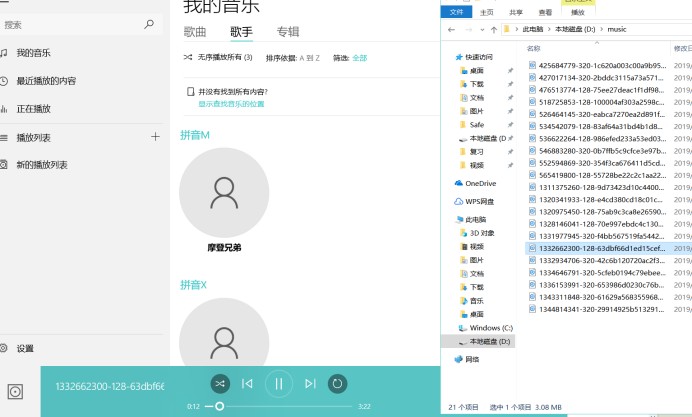Open the 播放 ribbon tab in Explorer

coord(578,12)
